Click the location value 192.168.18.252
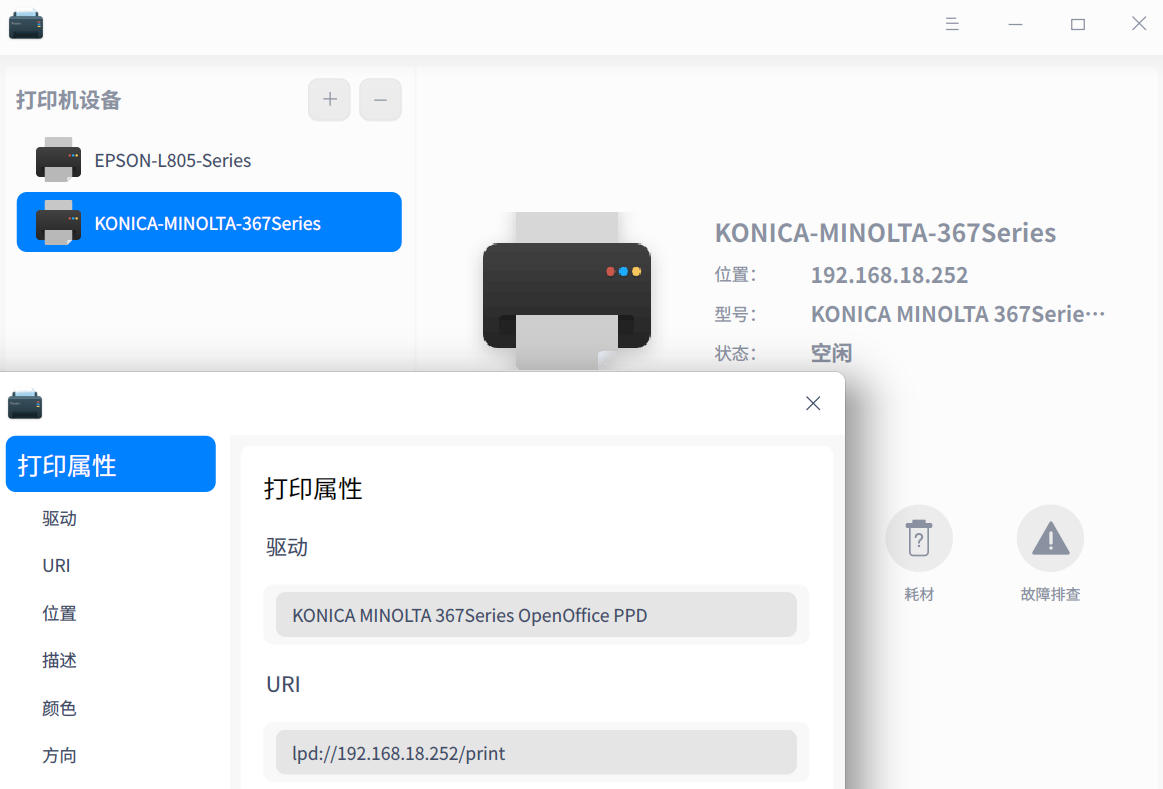Image resolution: width=1163 pixels, height=789 pixels. (x=889, y=275)
